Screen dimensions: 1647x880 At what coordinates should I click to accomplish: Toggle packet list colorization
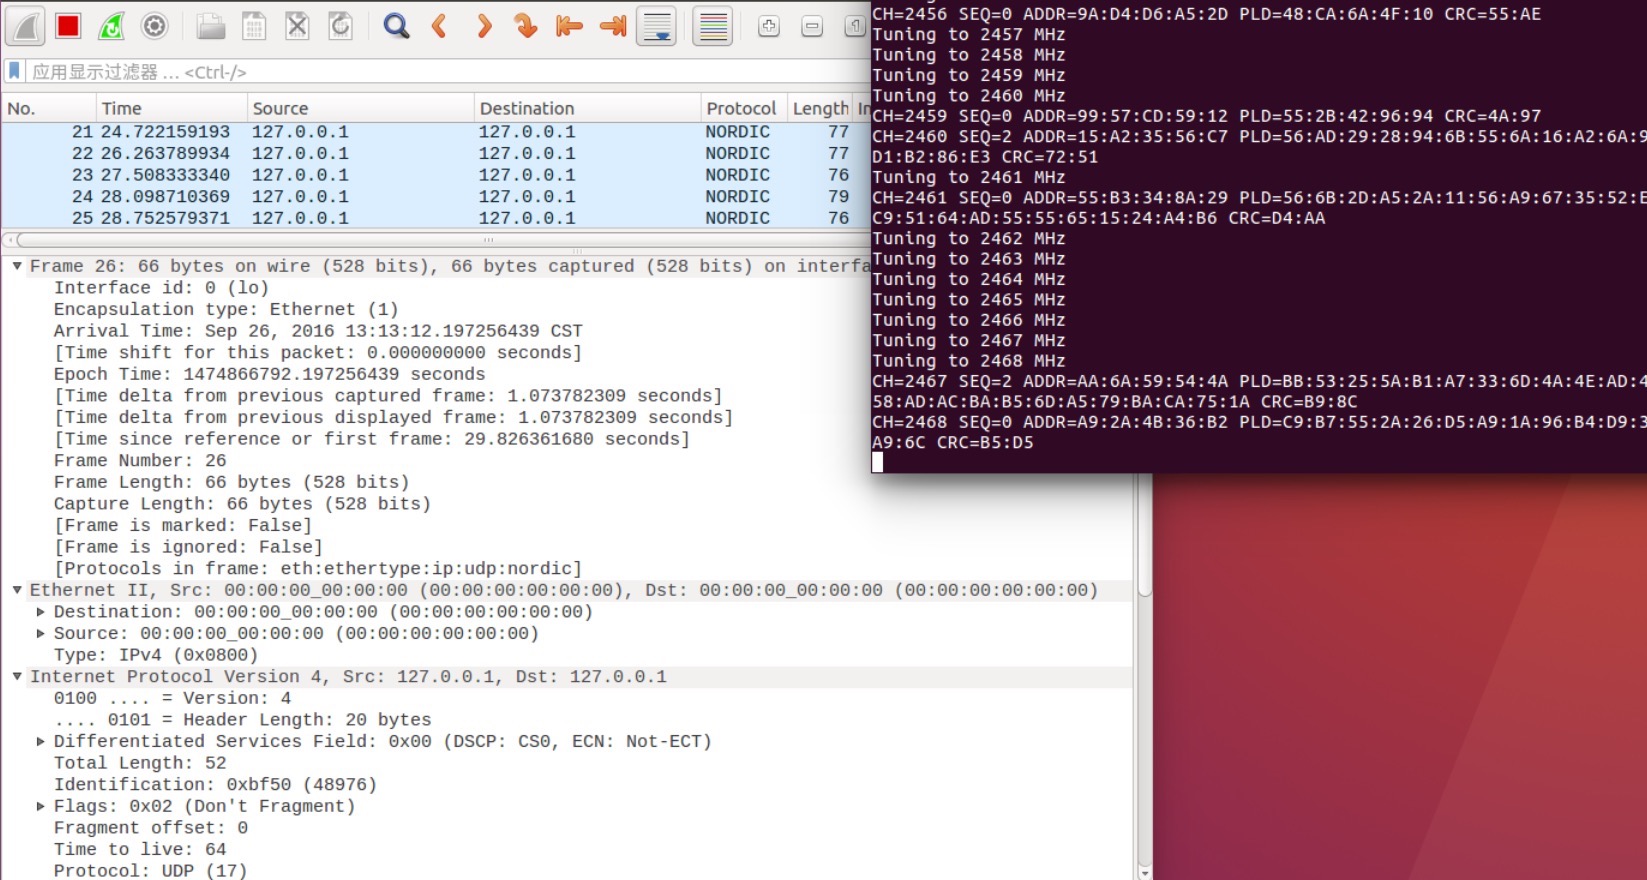tap(713, 26)
